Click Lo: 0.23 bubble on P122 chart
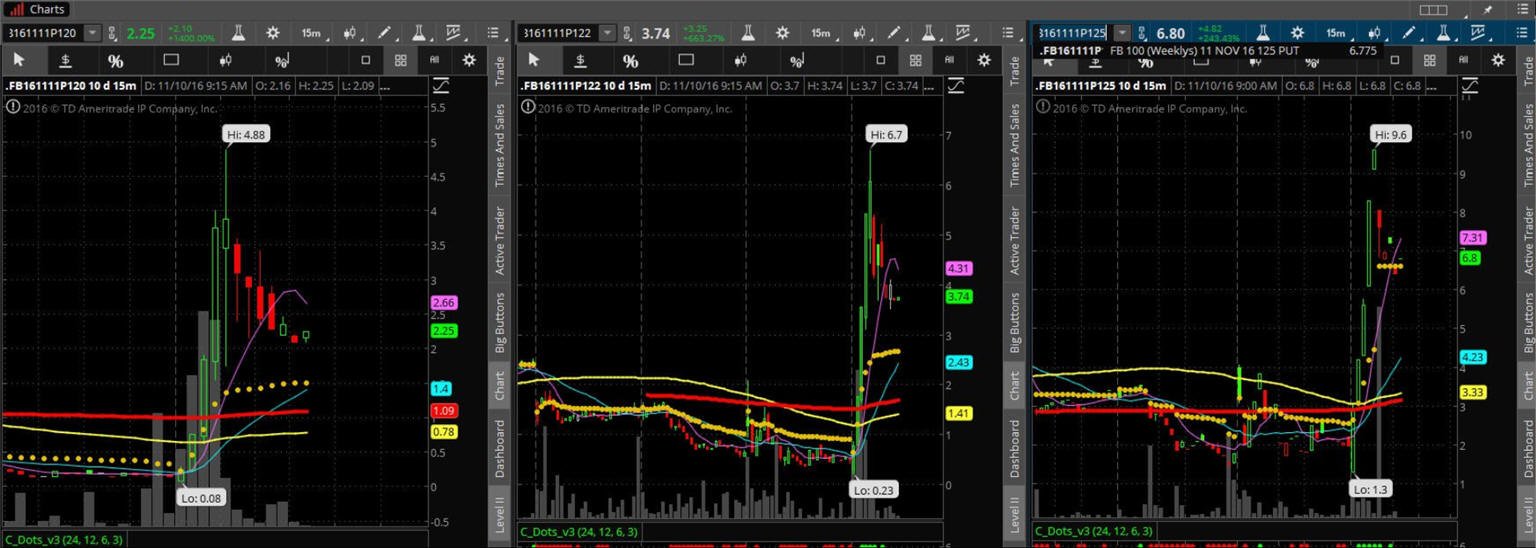Viewport: 1536px width, 548px height. tap(872, 490)
